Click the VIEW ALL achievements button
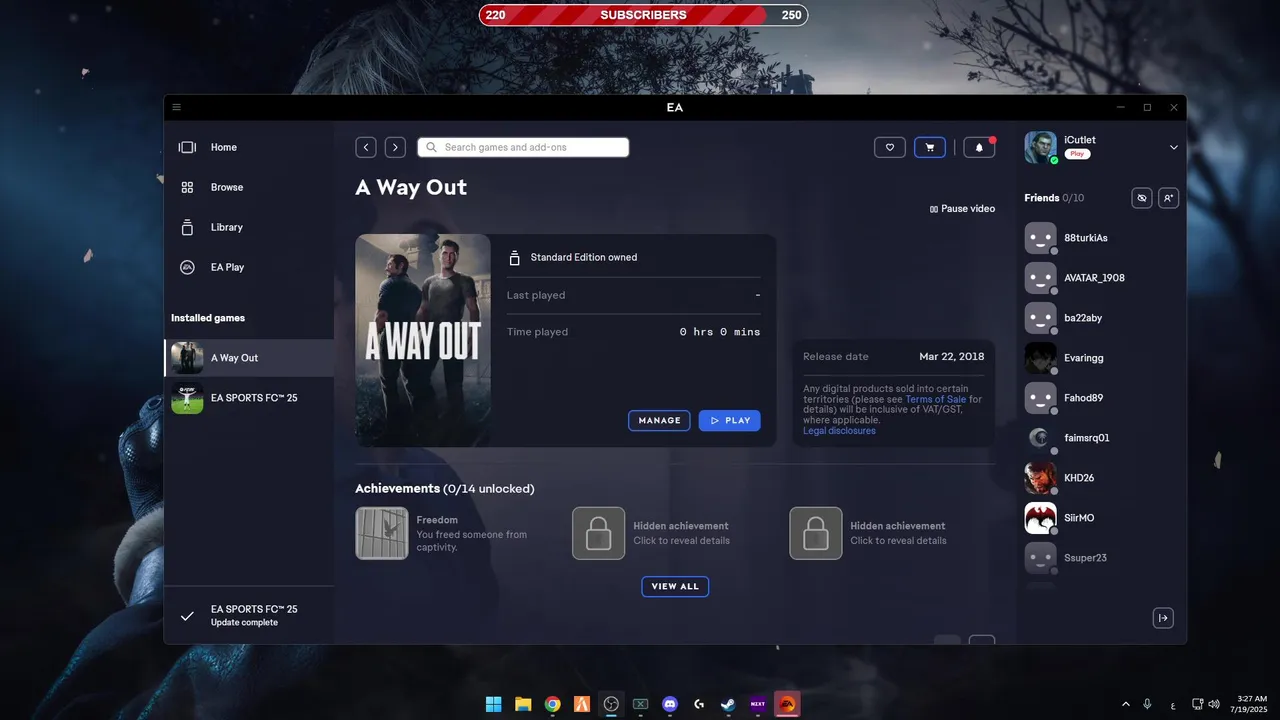 click(675, 586)
